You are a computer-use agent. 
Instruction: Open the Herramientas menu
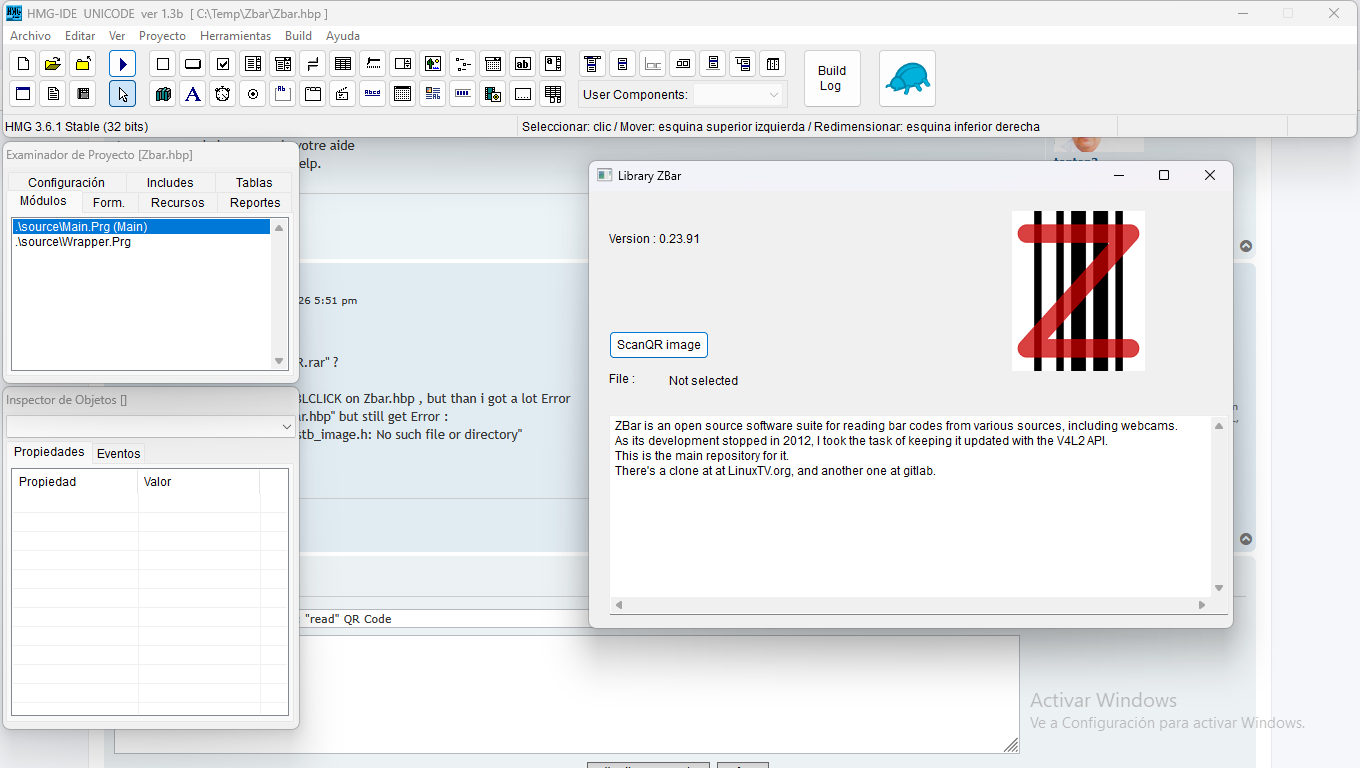click(236, 36)
